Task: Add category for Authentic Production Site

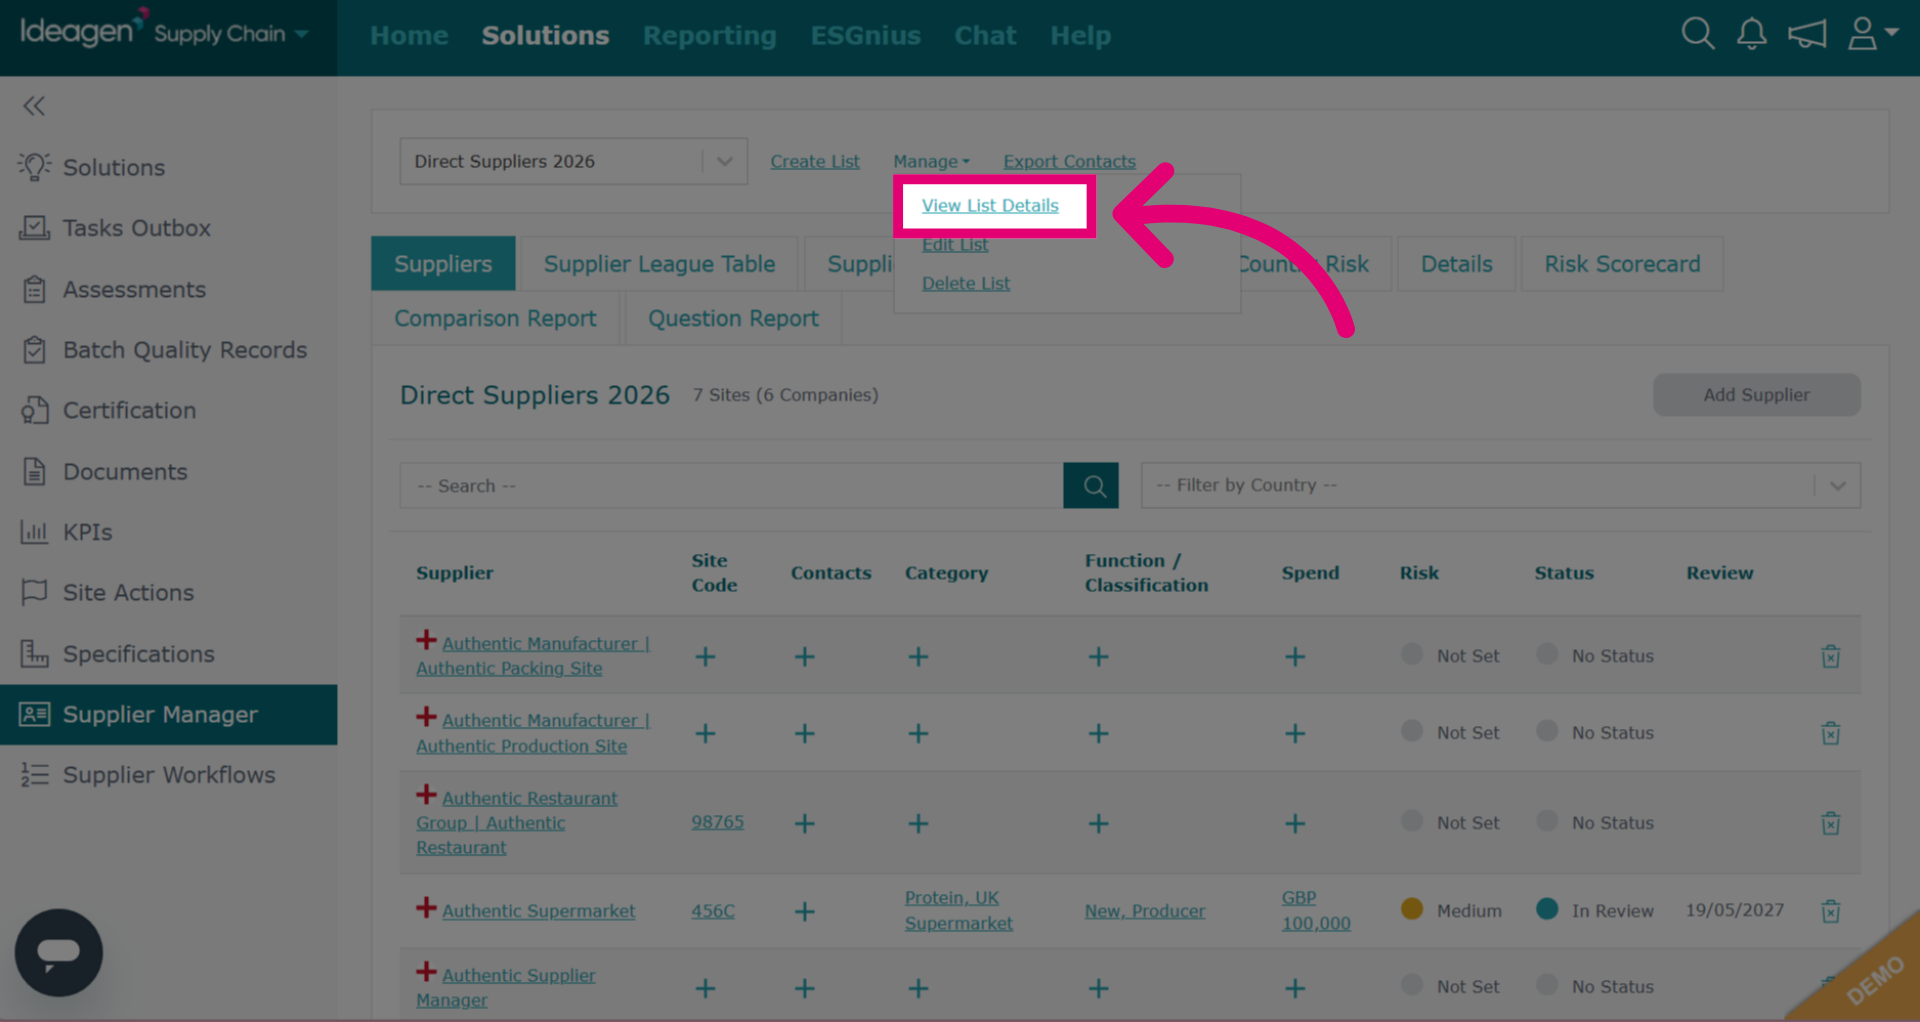Action: pyautogui.click(x=918, y=733)
